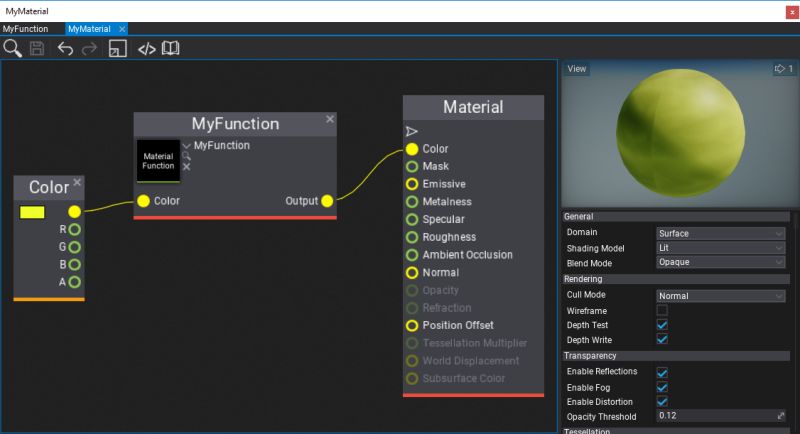Collapse the Rendering section header
800x434 pixels.
676,279
